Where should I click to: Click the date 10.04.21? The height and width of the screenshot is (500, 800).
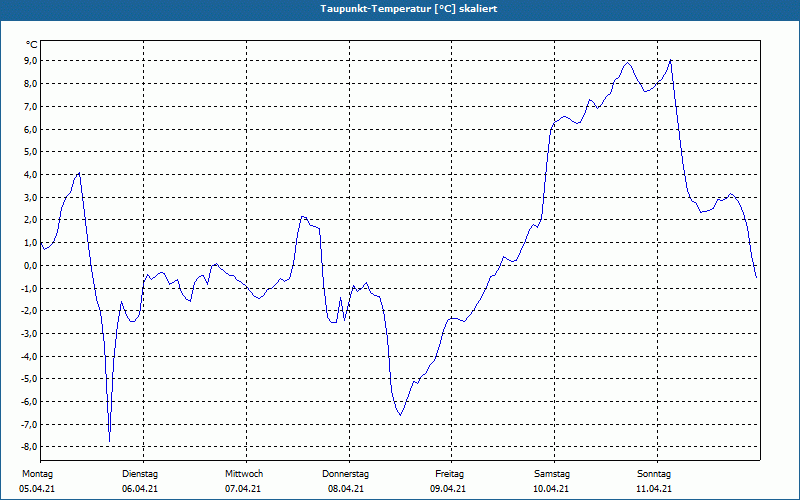551,489
